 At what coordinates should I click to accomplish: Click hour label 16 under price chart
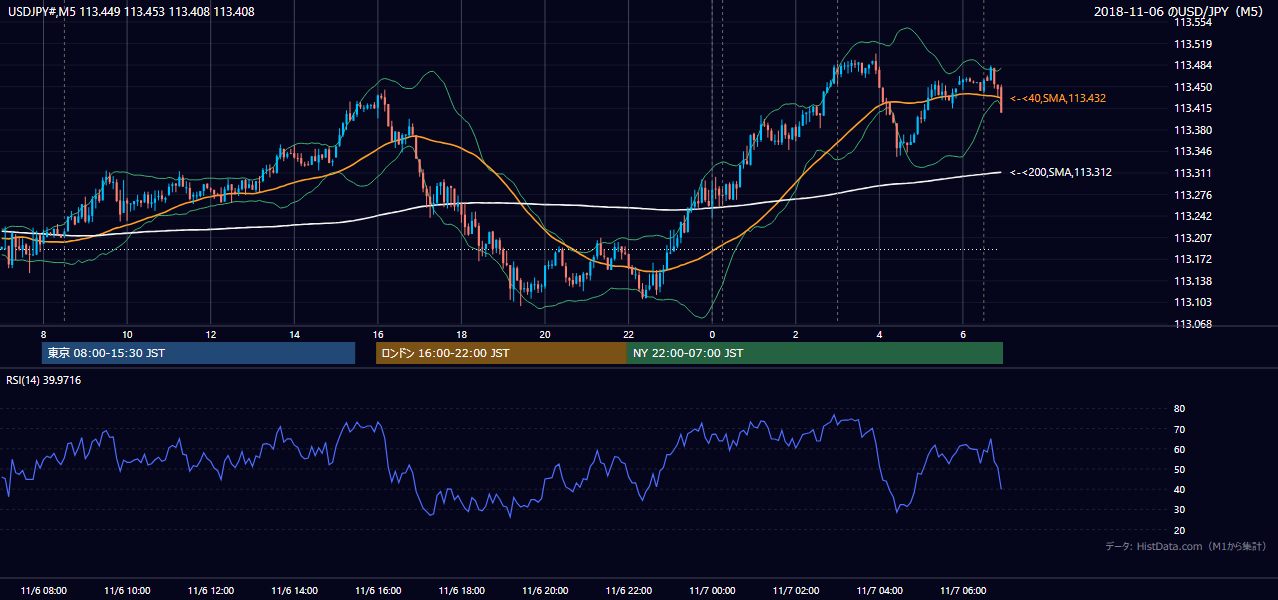point(378,333)
